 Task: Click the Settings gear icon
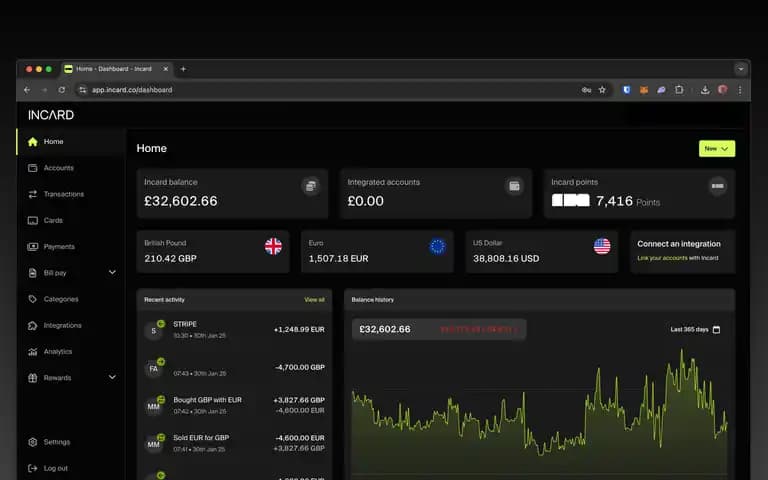tap(33, 442)
